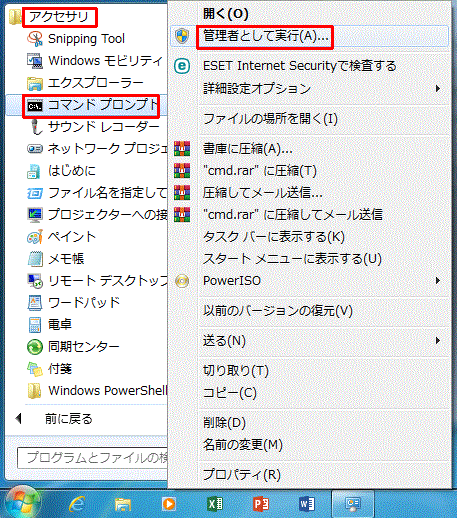457x518 pixels.
Task: Expand Windows PowerShell folder
Action: point(97,391)
